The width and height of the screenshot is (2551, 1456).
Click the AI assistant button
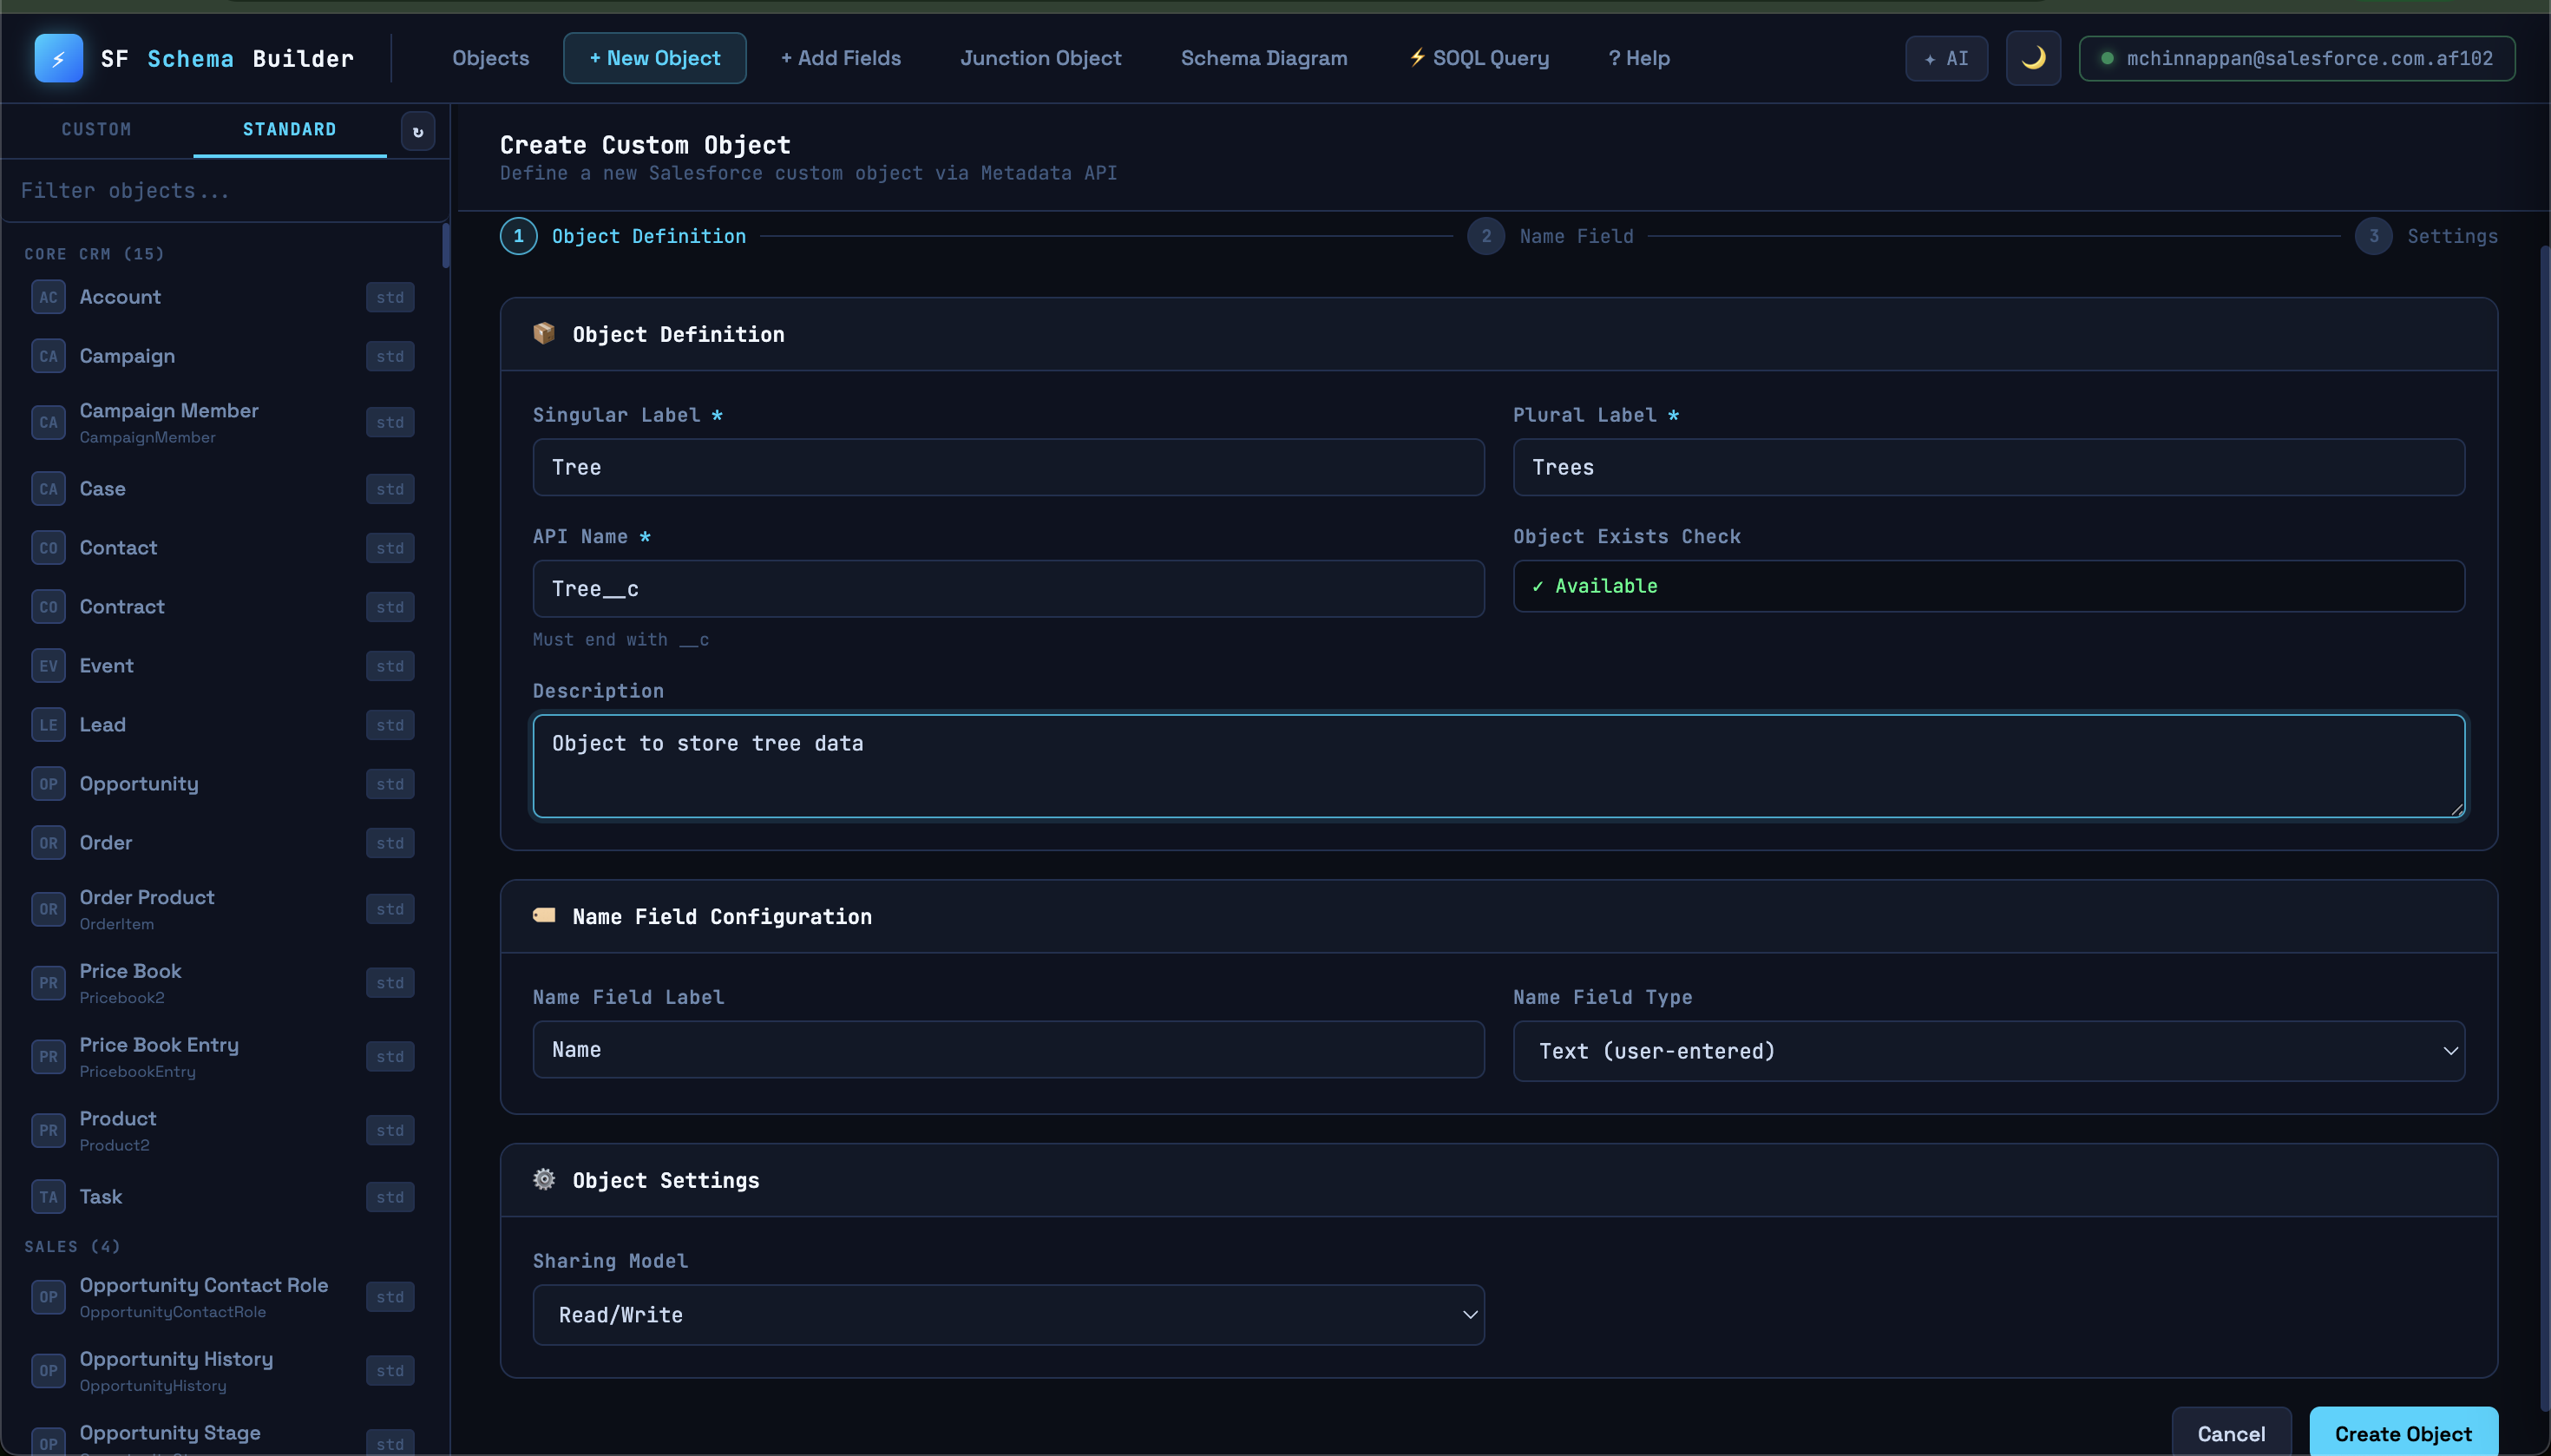coord(1946,58)
